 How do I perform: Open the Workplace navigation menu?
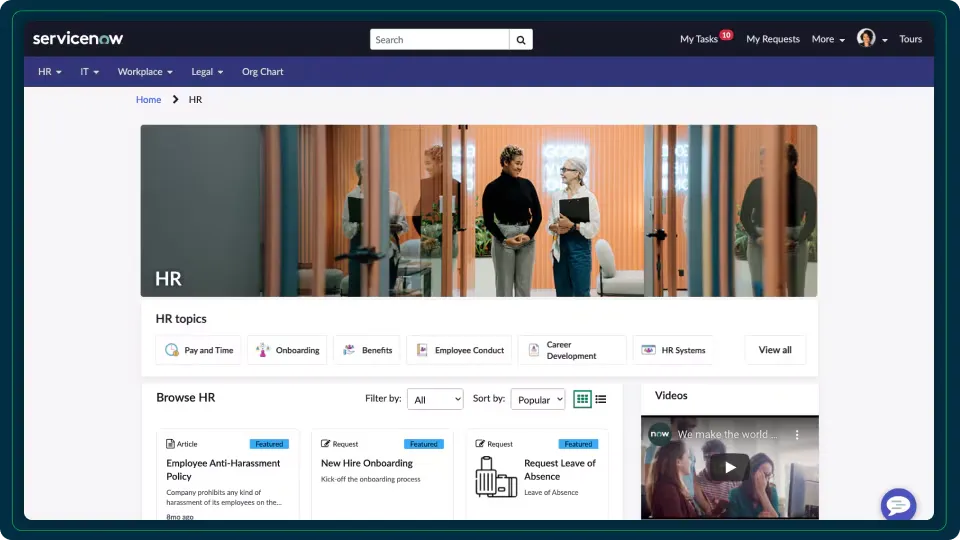tap(145, 72)
